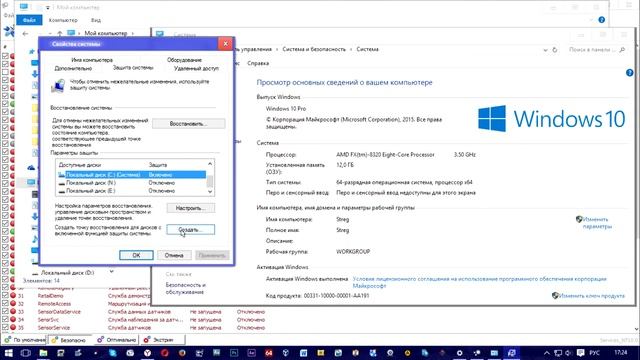640x360 pixels.
Task: Switch to the Удаленный доступ tab
Action: pos(196,69)
